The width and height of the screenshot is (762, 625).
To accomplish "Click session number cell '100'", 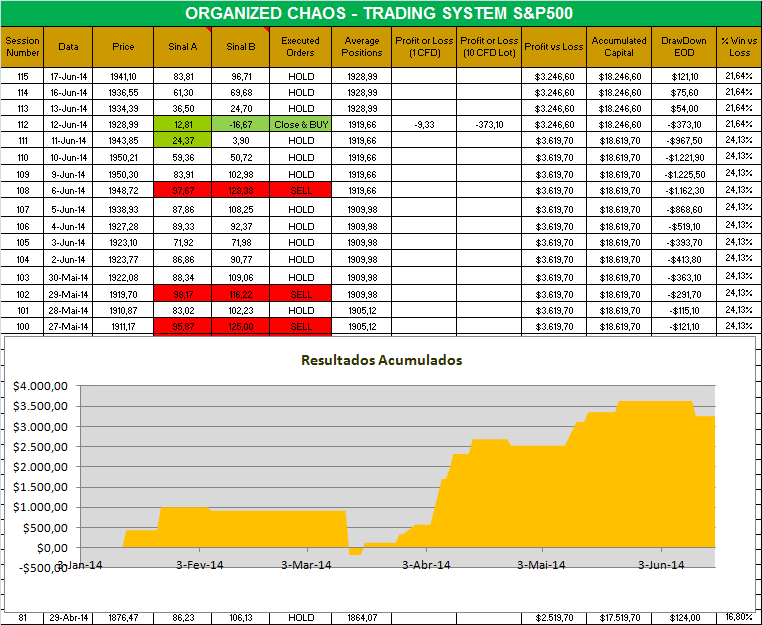I will (x=22, y=327).
